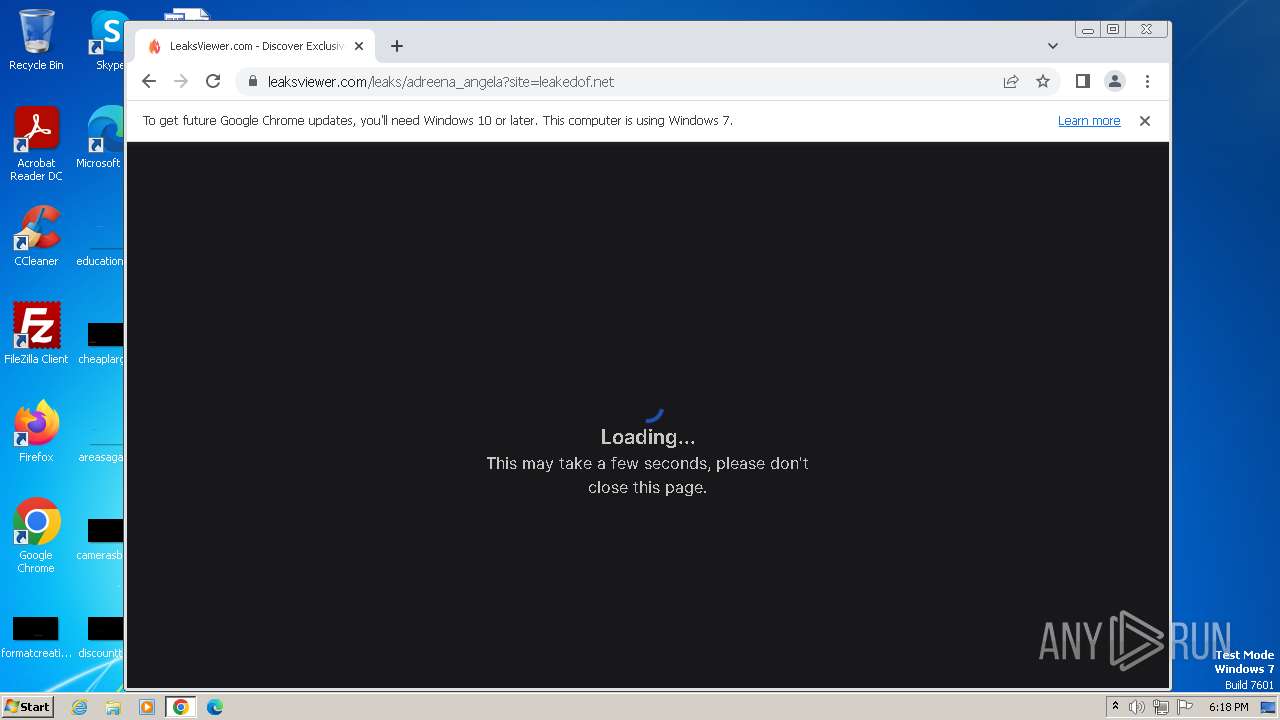Click the 6:18 PM taskbar clock
This screenshot has height=720, width=1280.
click(x=1228, y=707)
